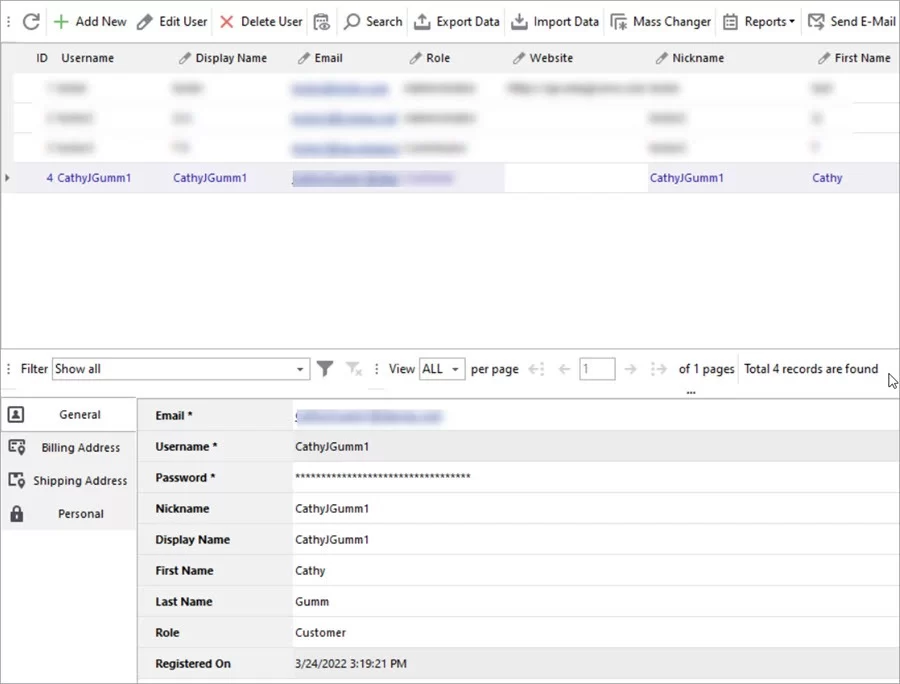Click inside the page number input field
Image resolution: width=900 pixels, height=684 pixels.
597,368
